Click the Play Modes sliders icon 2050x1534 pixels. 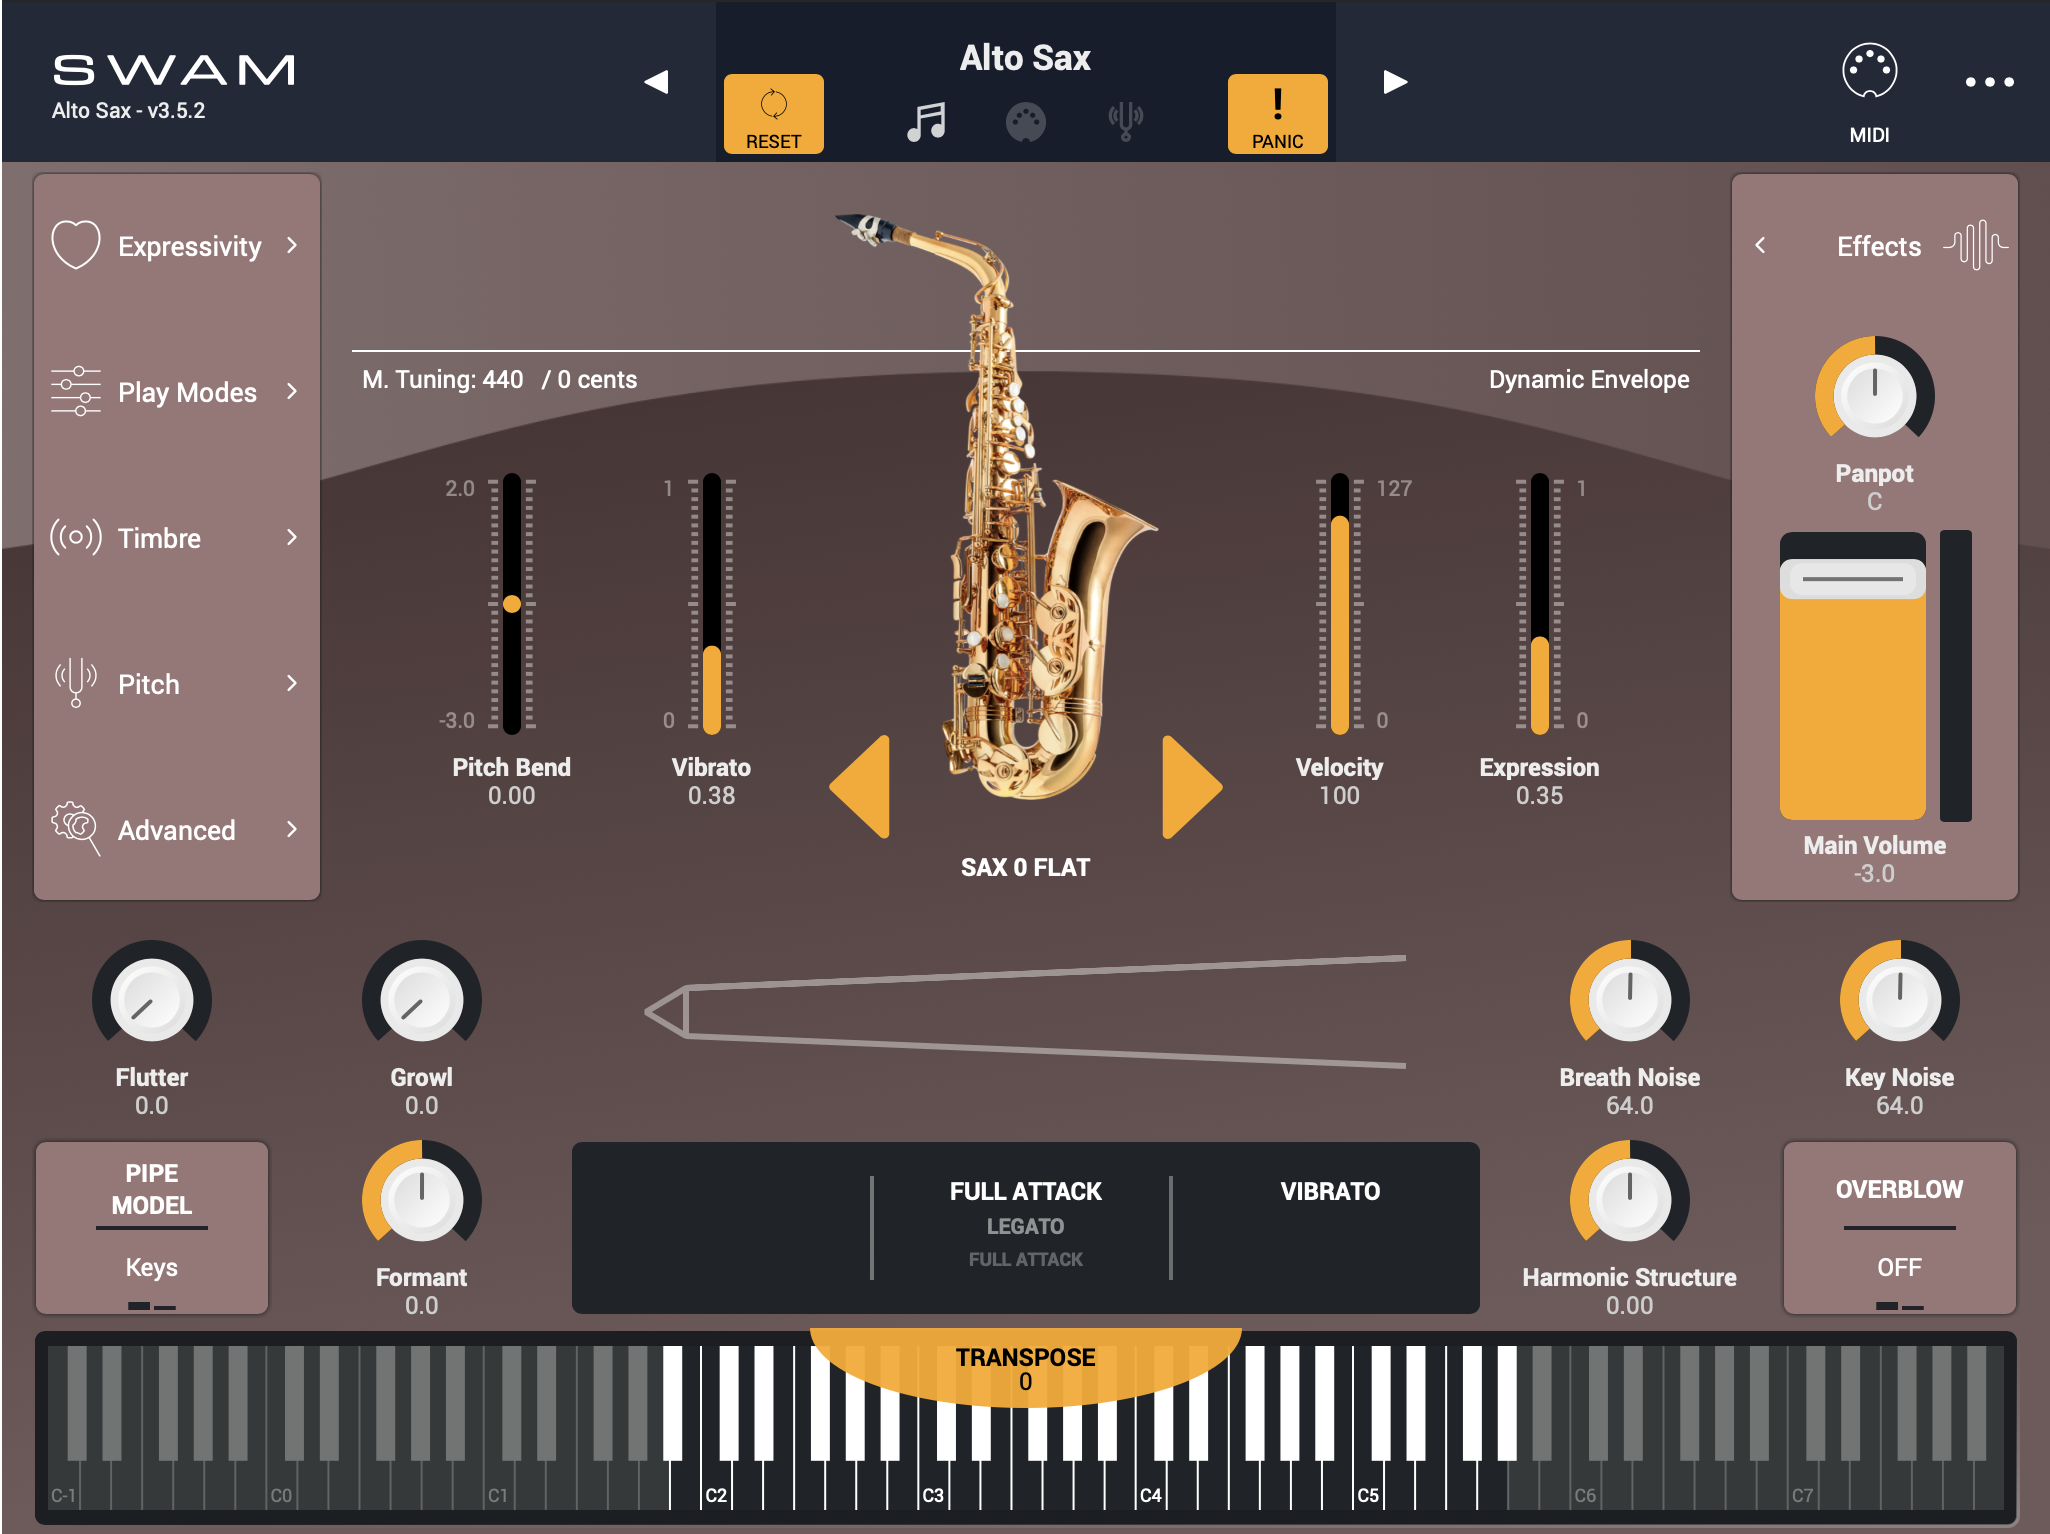pos(76,391)
